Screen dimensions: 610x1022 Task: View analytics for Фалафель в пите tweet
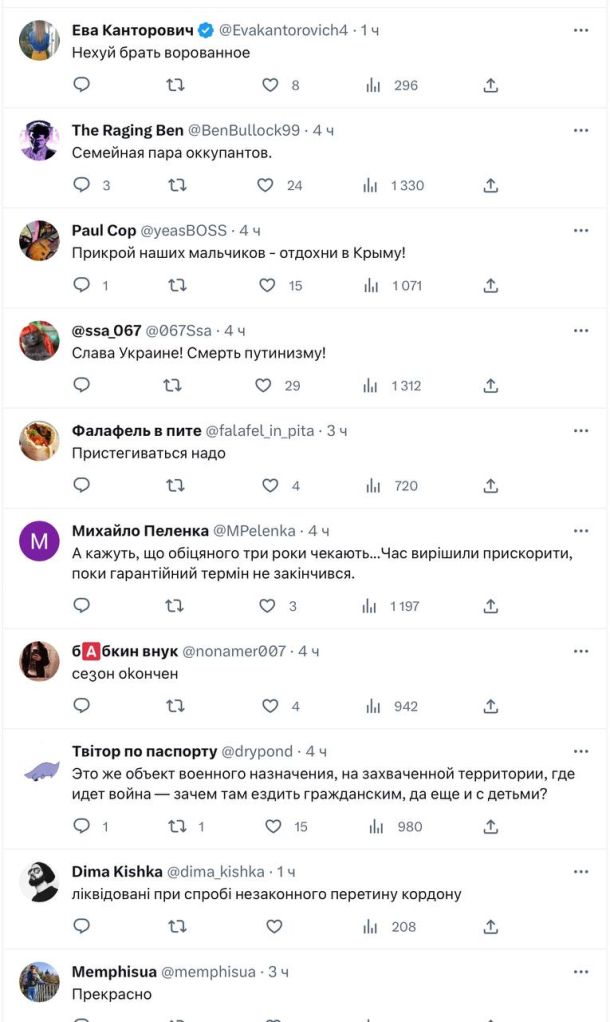click(374, 486)
